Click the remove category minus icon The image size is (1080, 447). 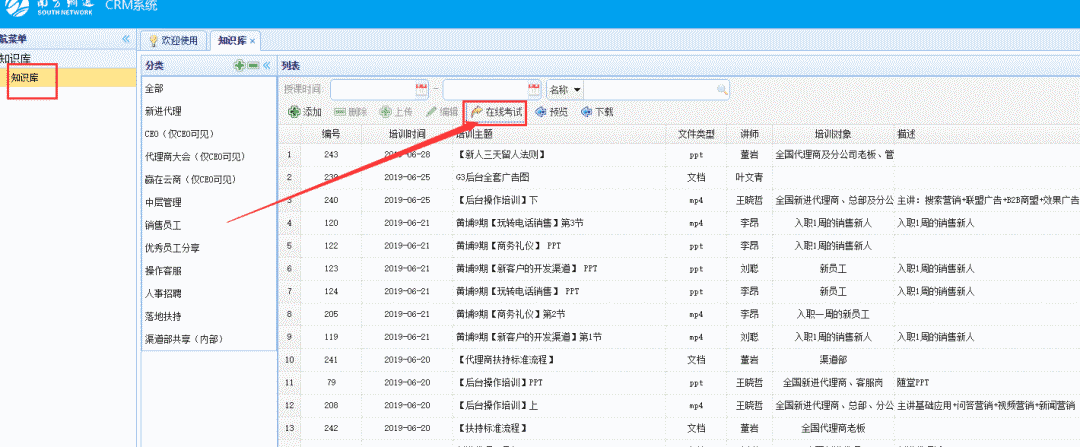[253, 65]
